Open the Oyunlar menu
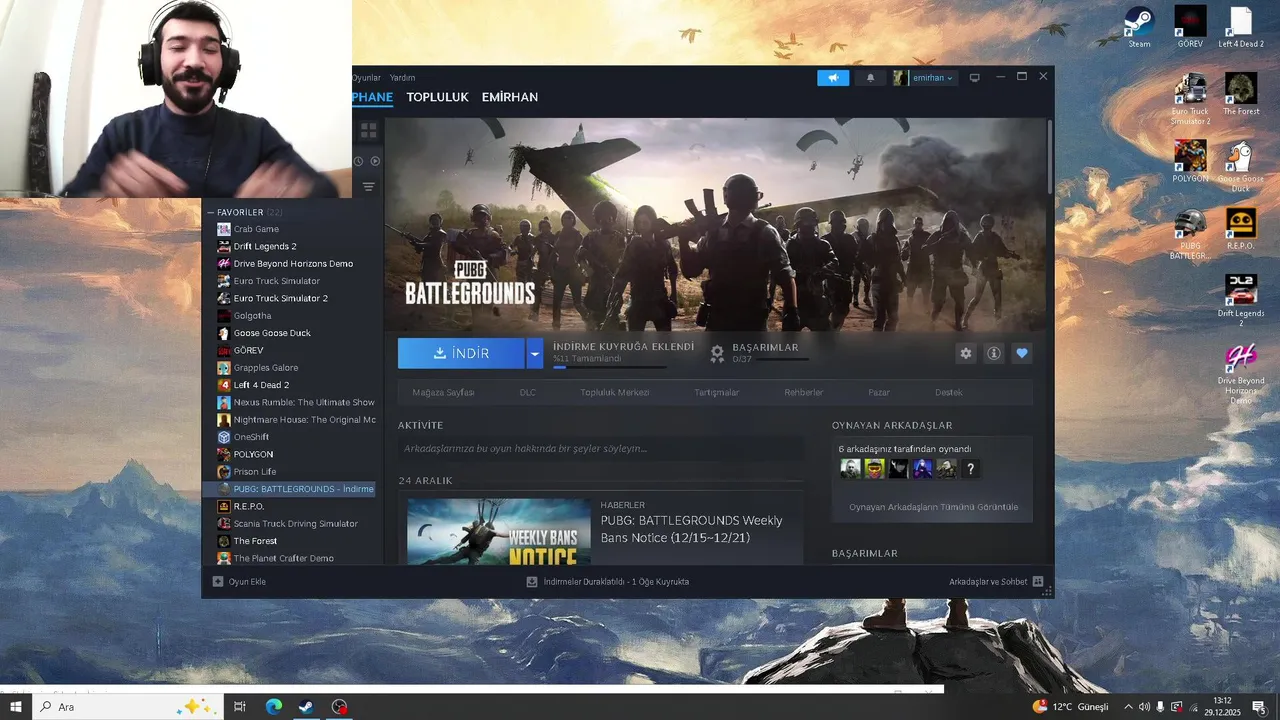The width and height of the screenshot is (1280, 720). click(x=366, y=78)
